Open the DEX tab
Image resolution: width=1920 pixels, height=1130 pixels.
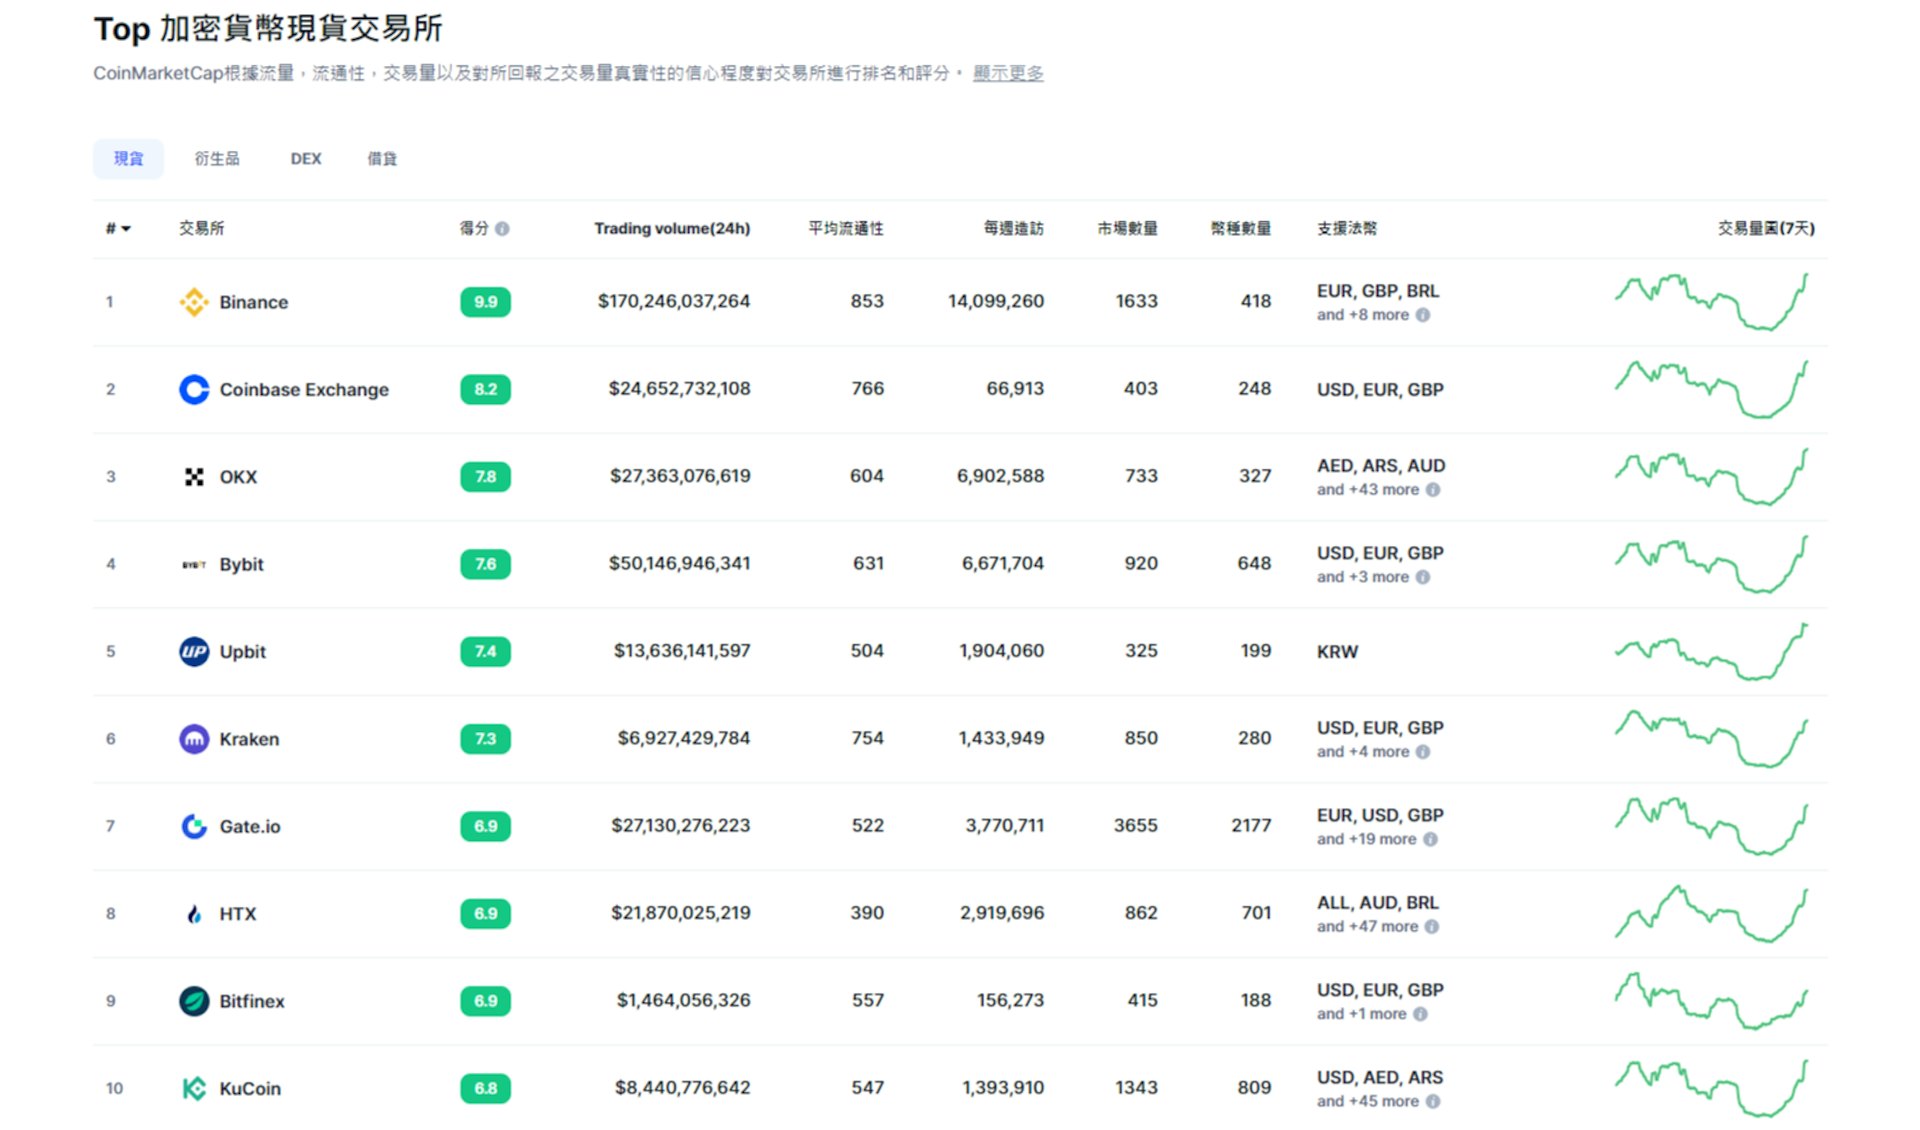306,158
